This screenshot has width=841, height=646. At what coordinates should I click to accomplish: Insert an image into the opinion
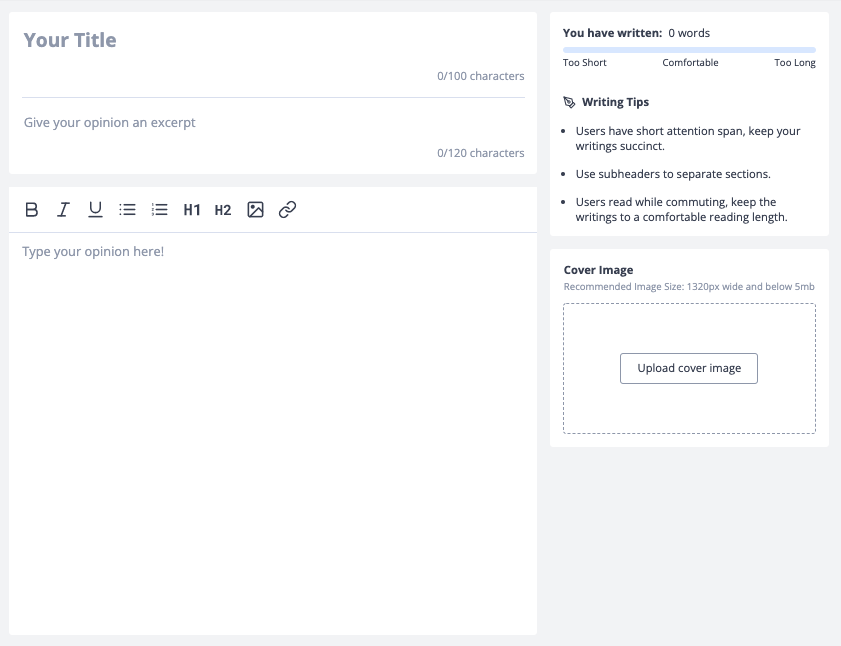tap(255, 209)
